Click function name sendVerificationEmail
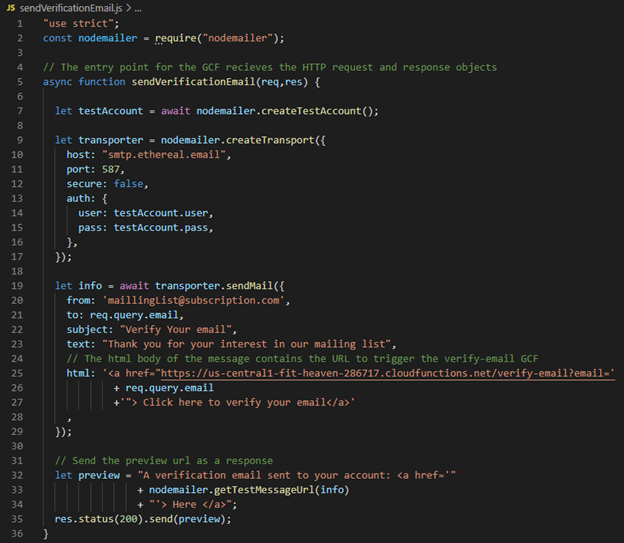624x543 pixels. click(193, 82)
